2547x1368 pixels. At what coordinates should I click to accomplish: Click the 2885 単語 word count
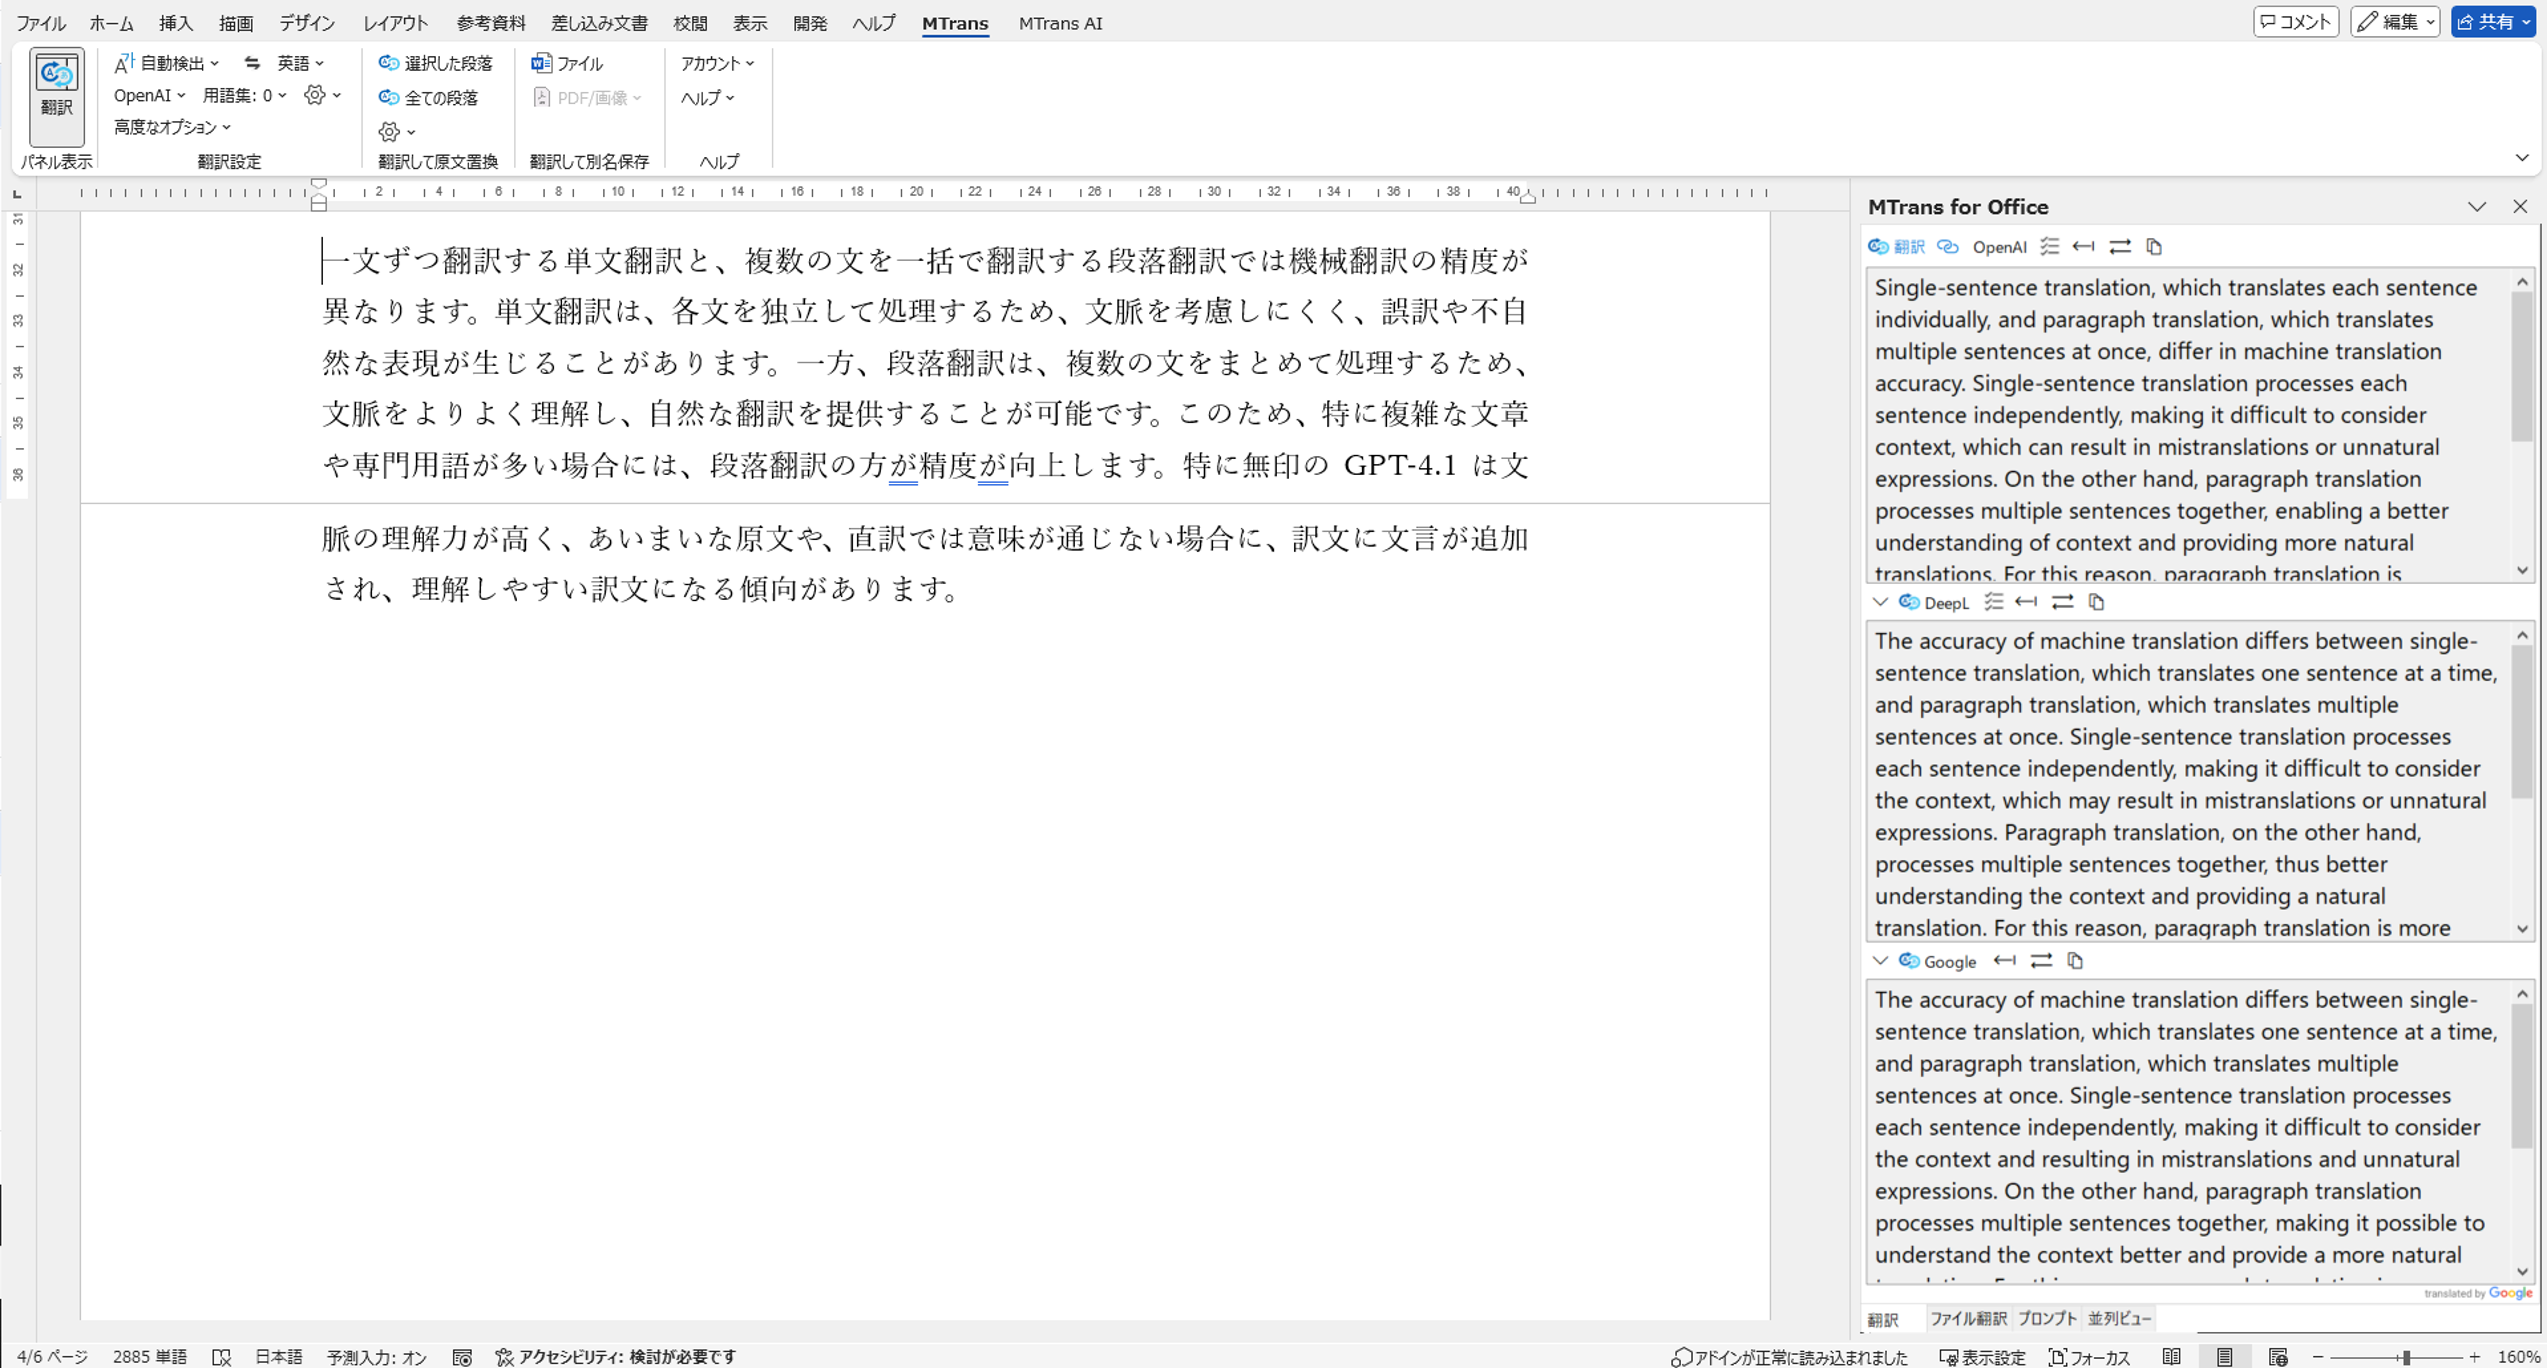[x=149, y=1357]
